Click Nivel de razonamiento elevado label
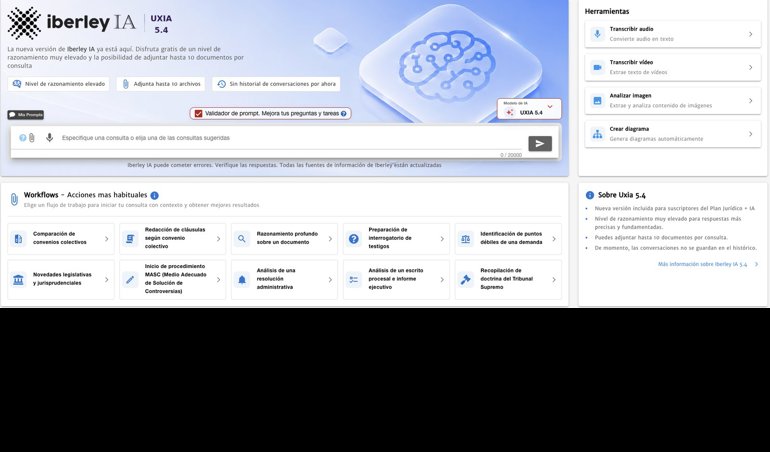 [65, 84]
